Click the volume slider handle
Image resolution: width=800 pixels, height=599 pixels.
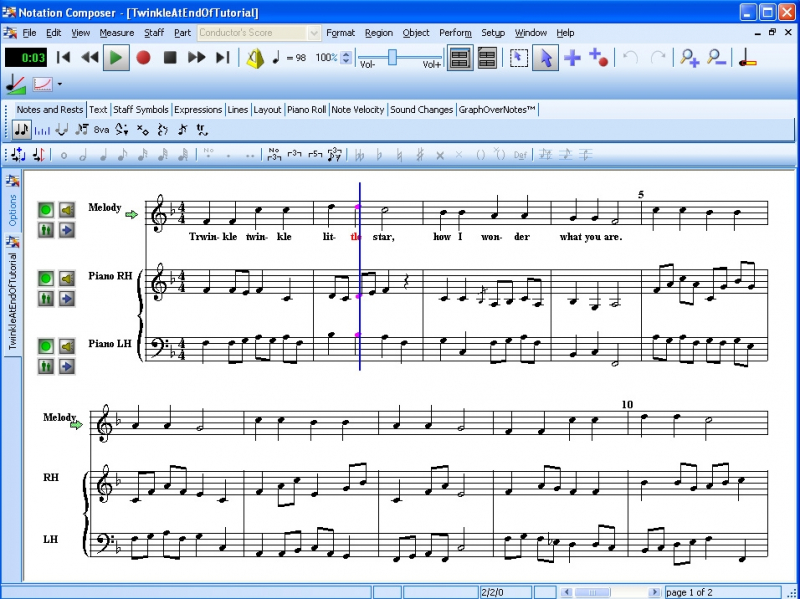coord(392,57)
